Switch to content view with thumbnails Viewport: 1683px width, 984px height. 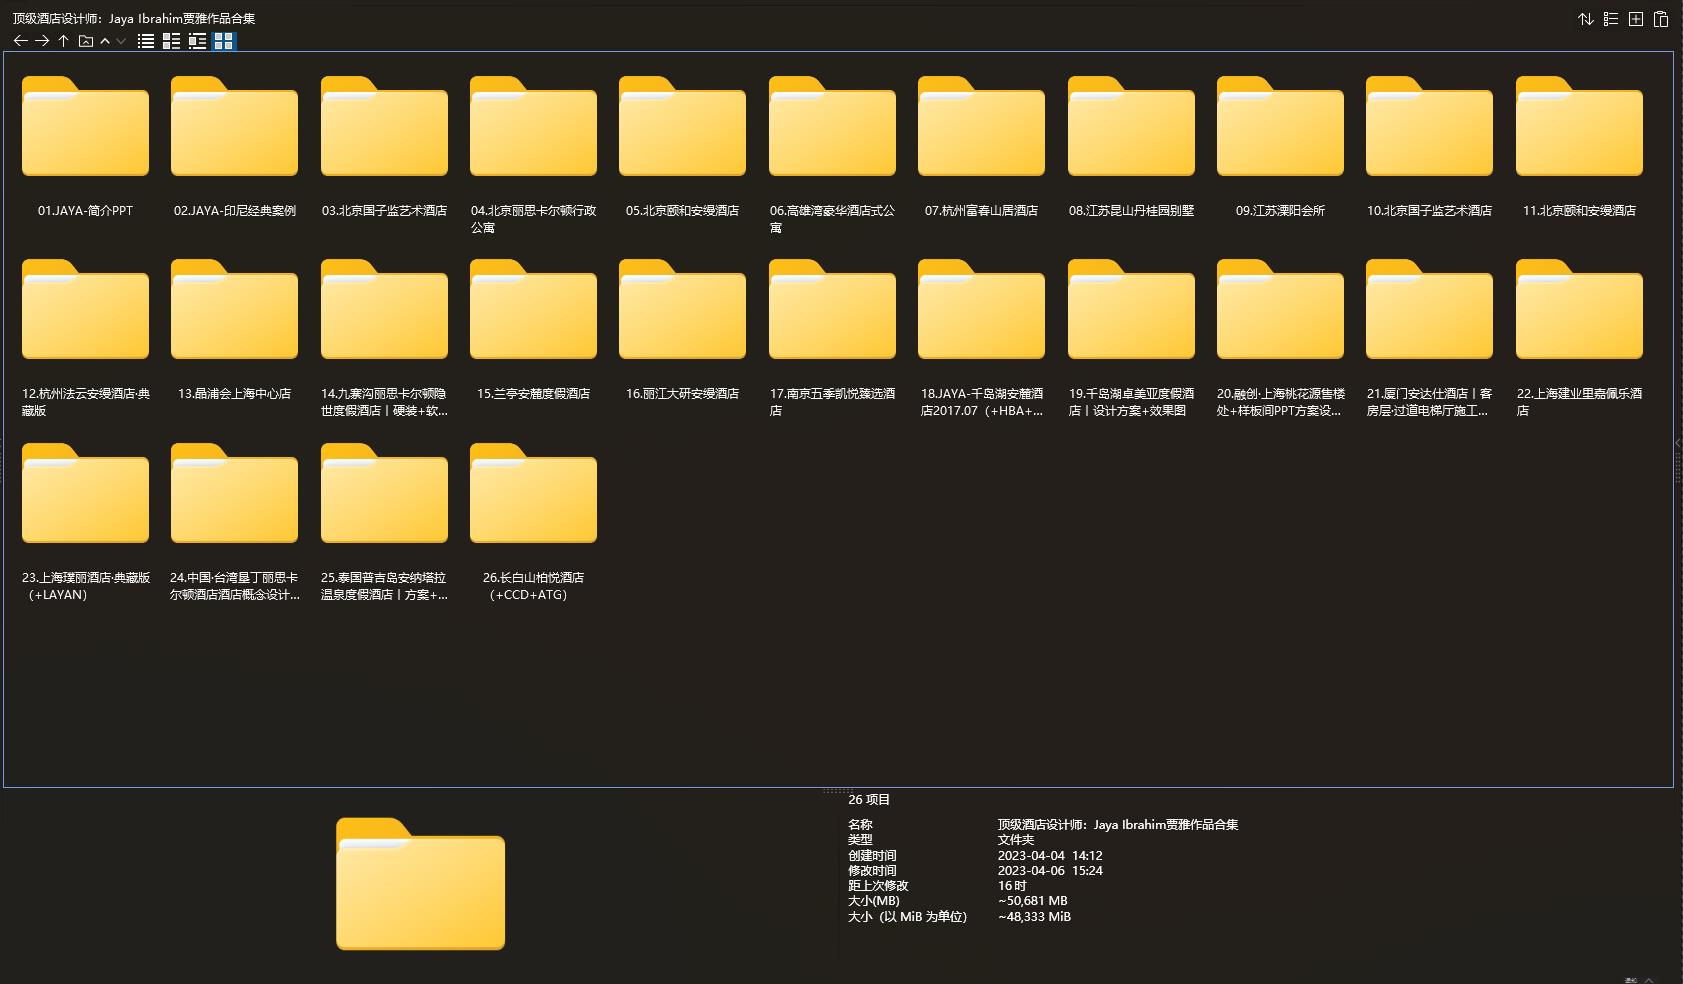click(x=197, y=41)
